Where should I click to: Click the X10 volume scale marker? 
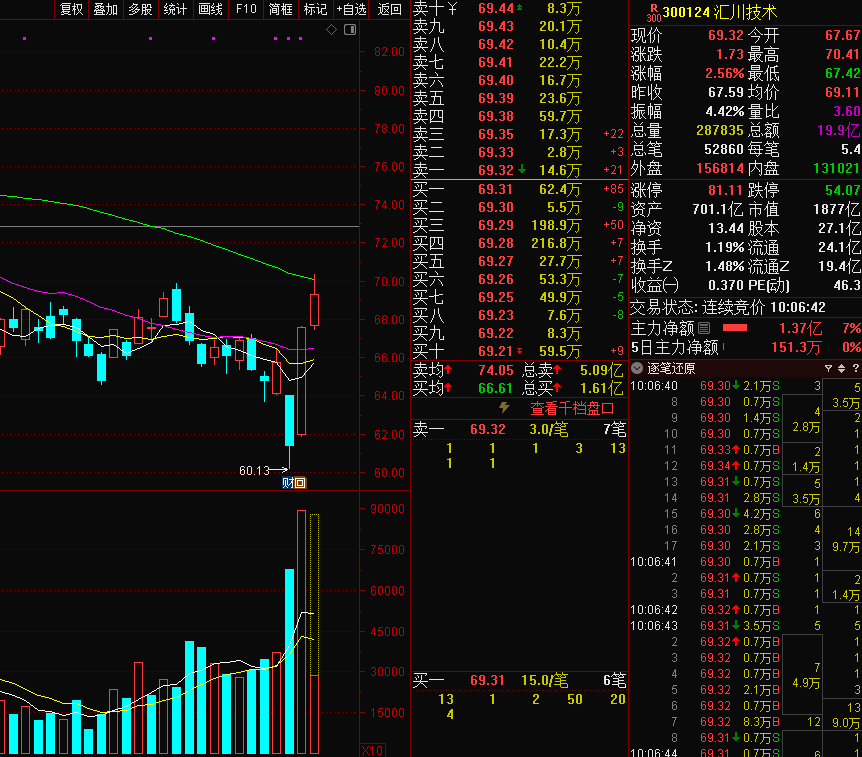point(371,750)
